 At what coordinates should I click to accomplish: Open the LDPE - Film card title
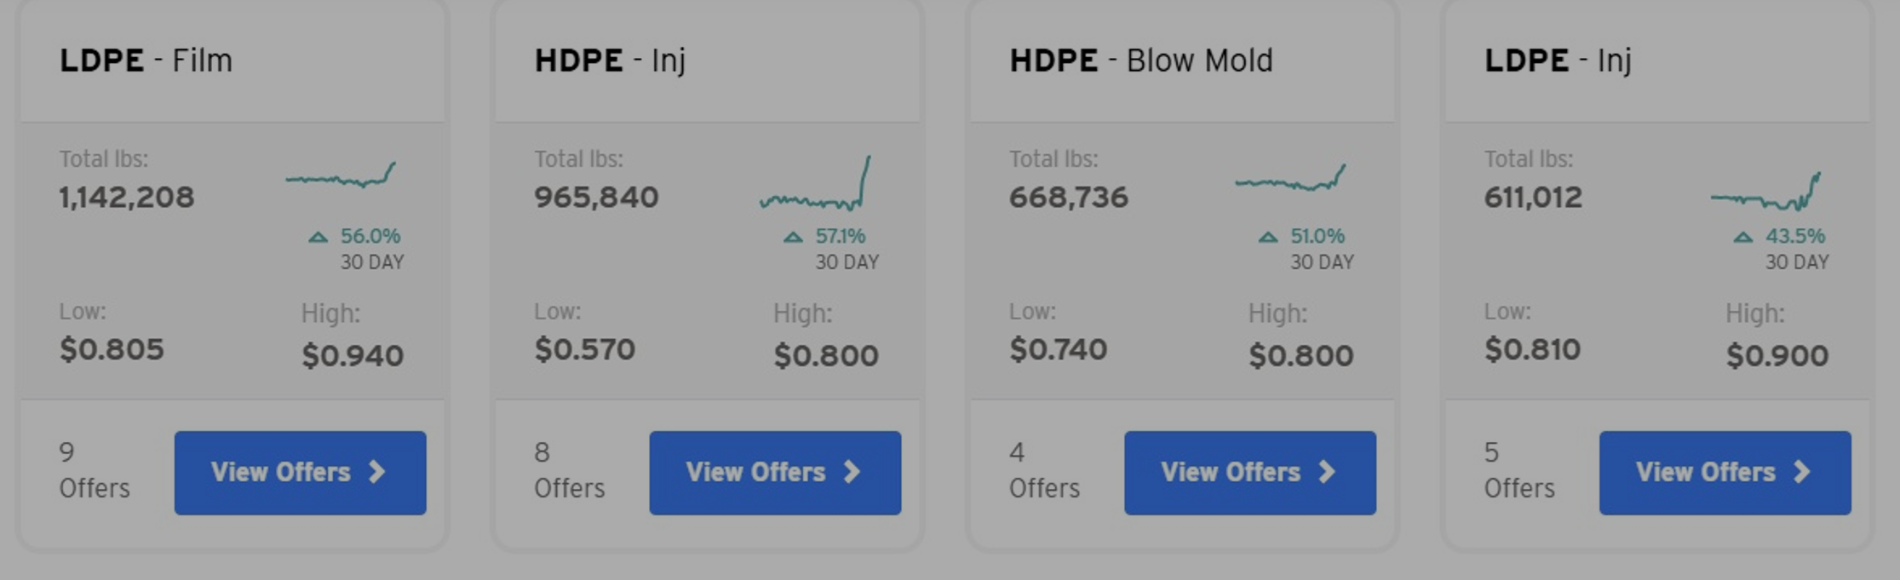[146, 60]
